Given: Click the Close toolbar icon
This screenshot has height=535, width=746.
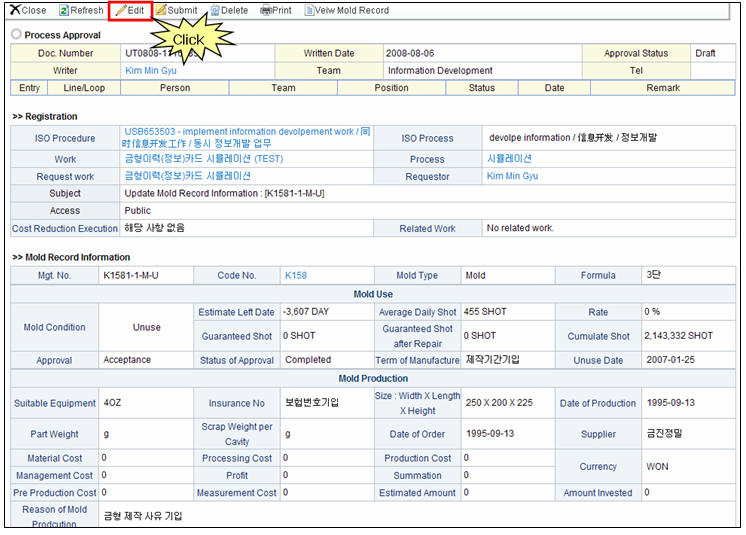Looking at the screenshot, I should [x=15, y=10].
